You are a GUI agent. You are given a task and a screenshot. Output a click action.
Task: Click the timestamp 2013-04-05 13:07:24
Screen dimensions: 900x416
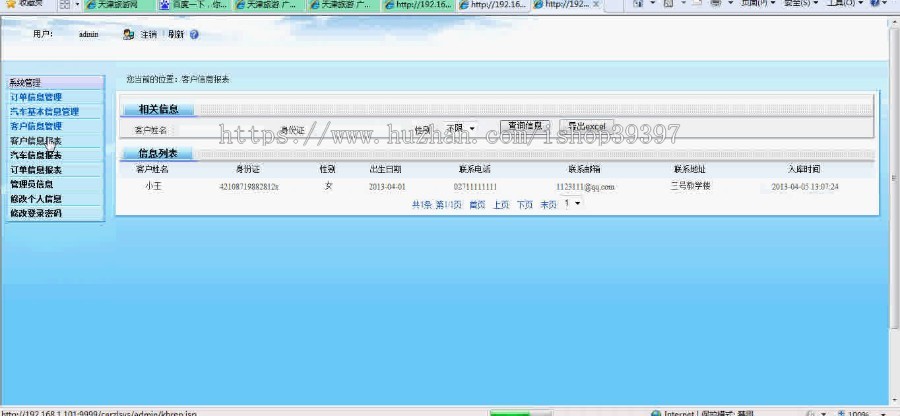805,186
